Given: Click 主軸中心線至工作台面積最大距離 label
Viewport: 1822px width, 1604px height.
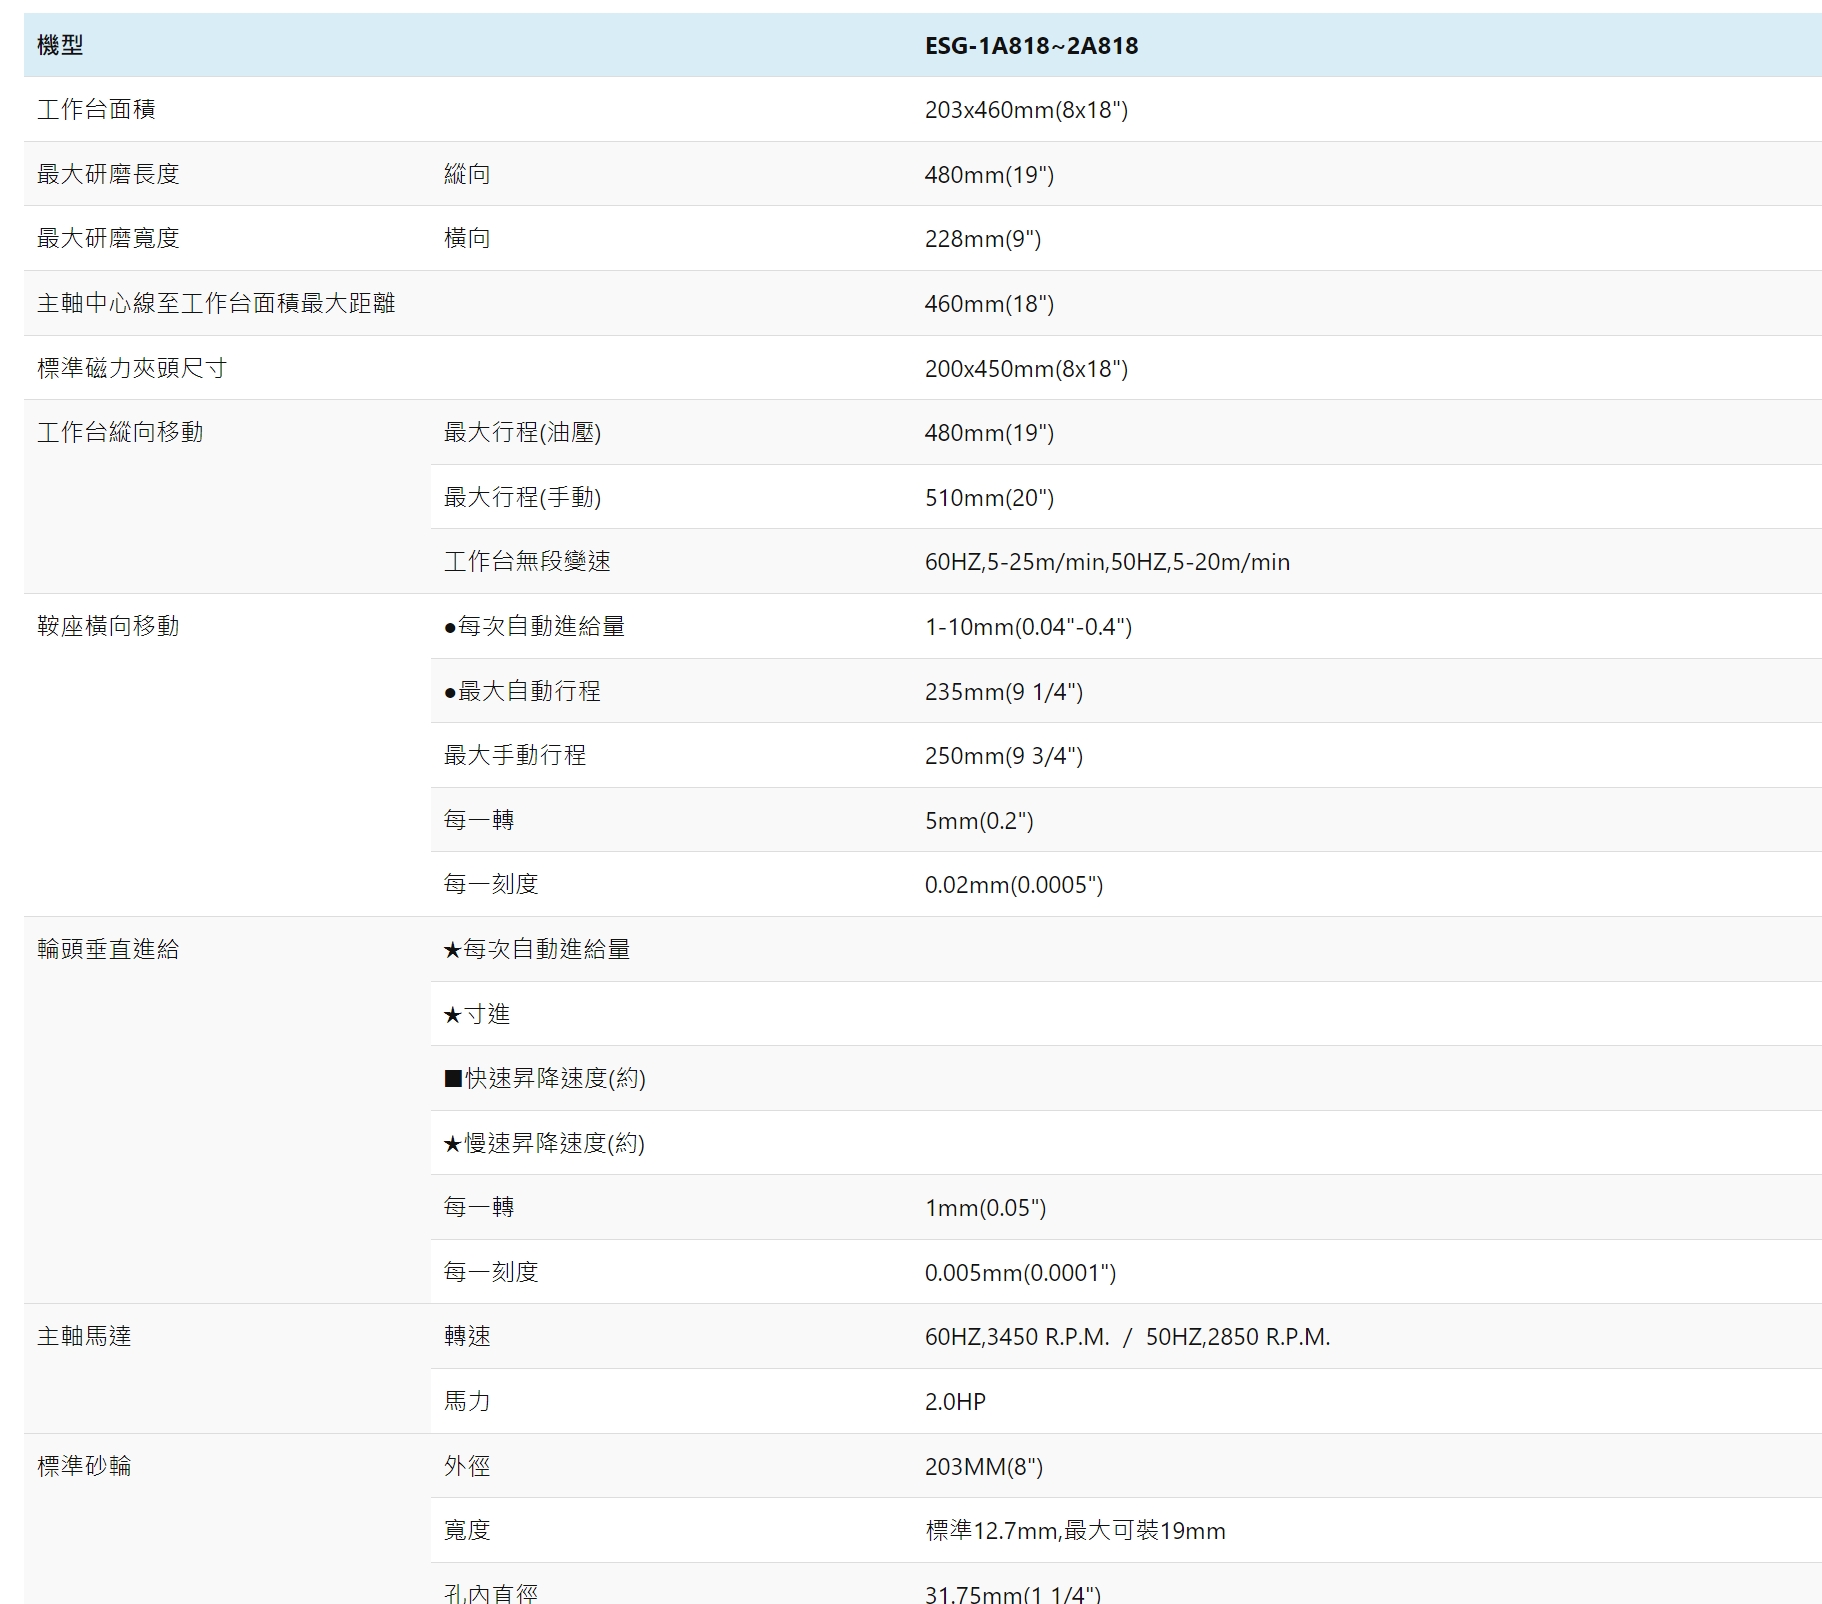Looking at the screenshot, I should [x=216, y=303].
